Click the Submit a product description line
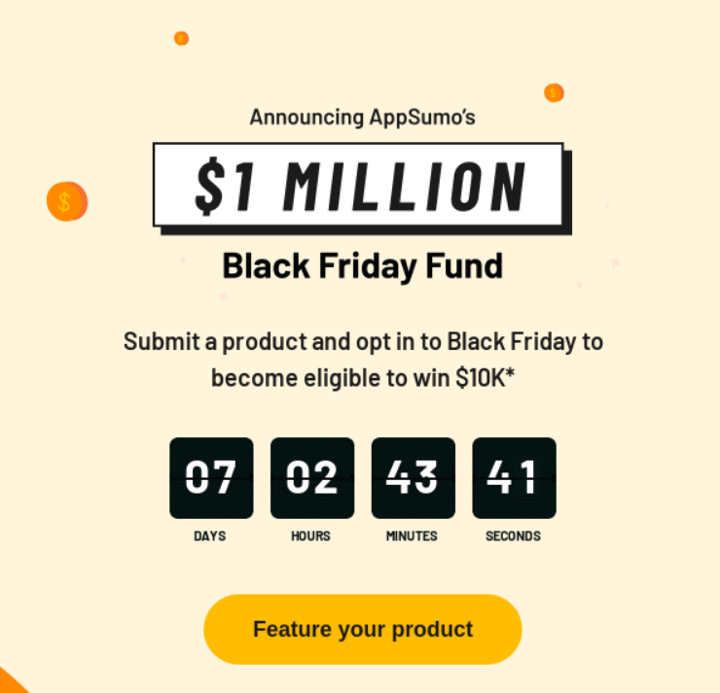 tap(363, 342)
